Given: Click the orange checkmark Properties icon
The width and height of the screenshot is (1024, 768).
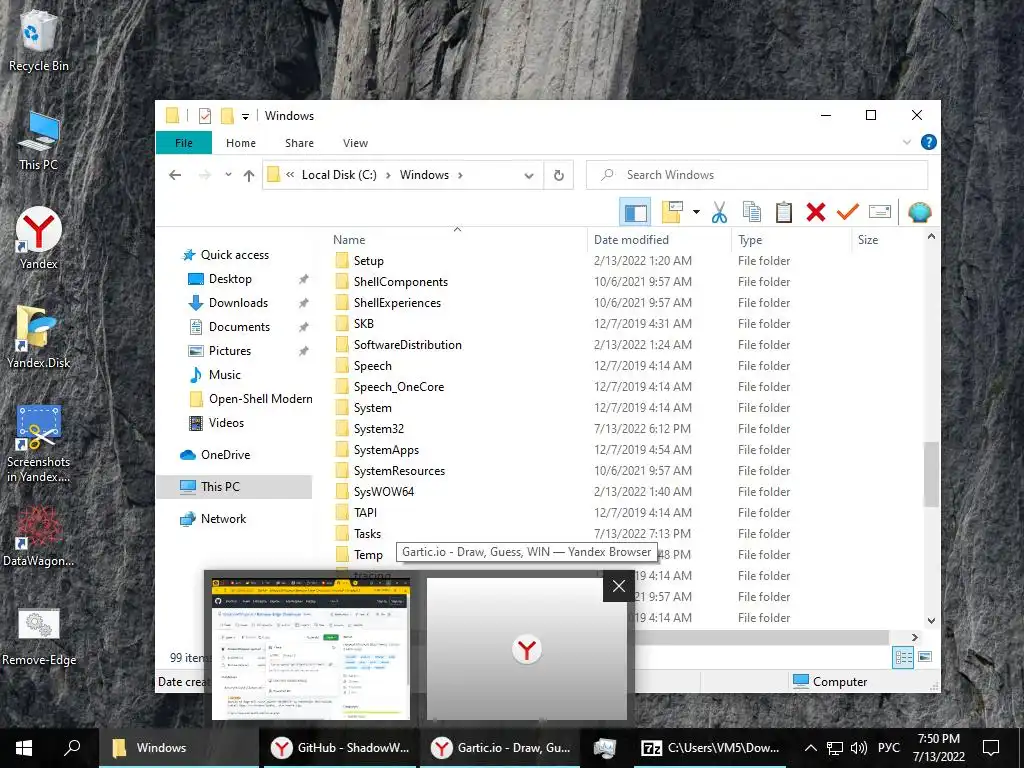Looking at the screenshot, I should pos(848,212).
